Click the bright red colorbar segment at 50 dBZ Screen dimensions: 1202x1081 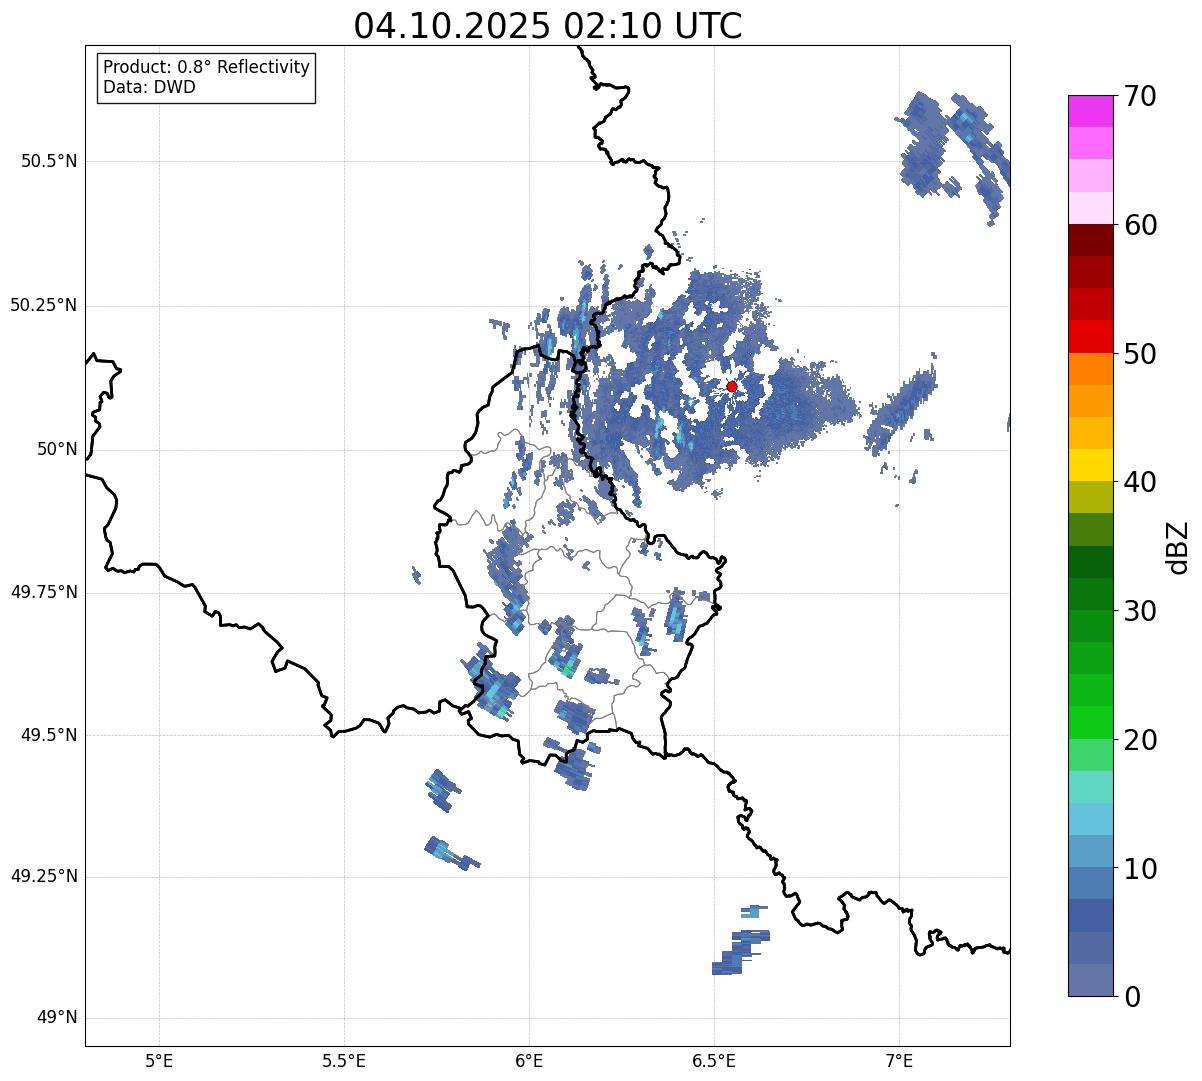[1090, 337]
